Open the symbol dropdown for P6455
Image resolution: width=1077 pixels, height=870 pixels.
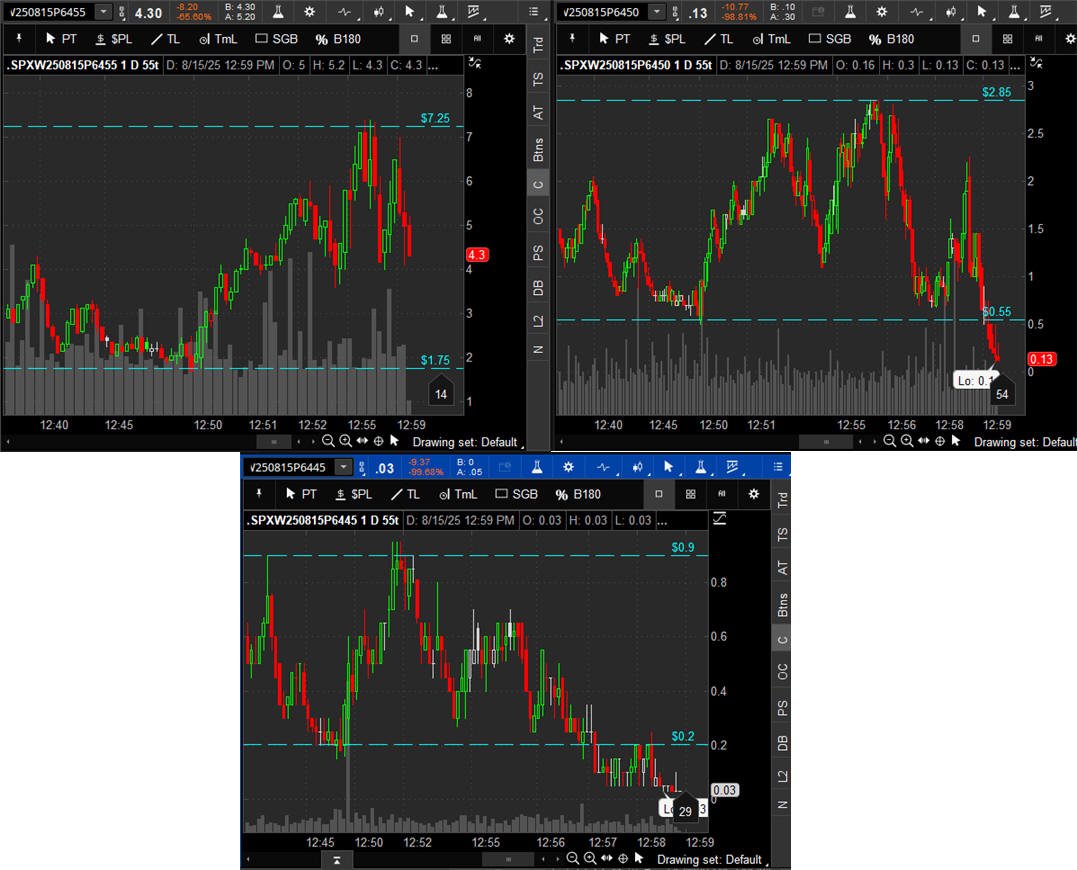[103, 12]
